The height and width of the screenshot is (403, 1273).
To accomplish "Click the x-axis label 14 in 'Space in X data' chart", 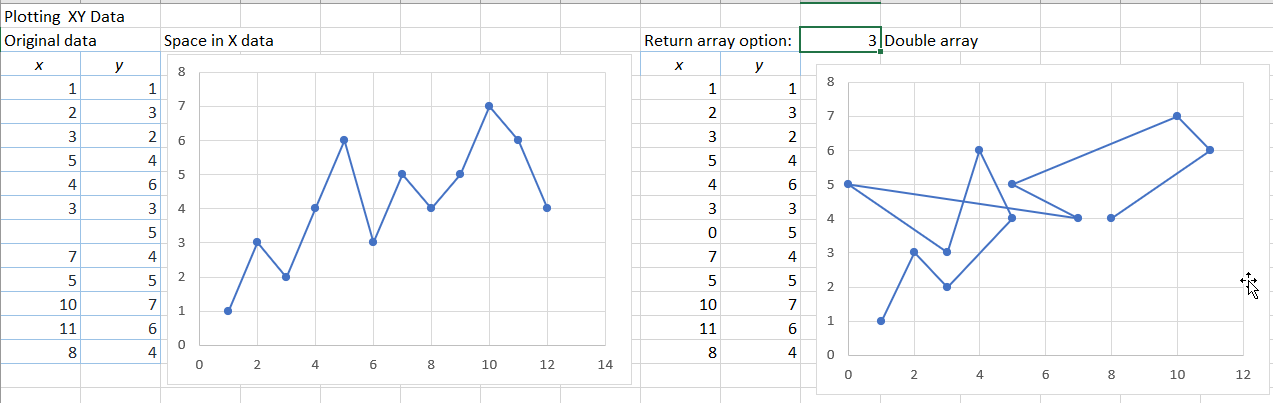I will [605, 365].
